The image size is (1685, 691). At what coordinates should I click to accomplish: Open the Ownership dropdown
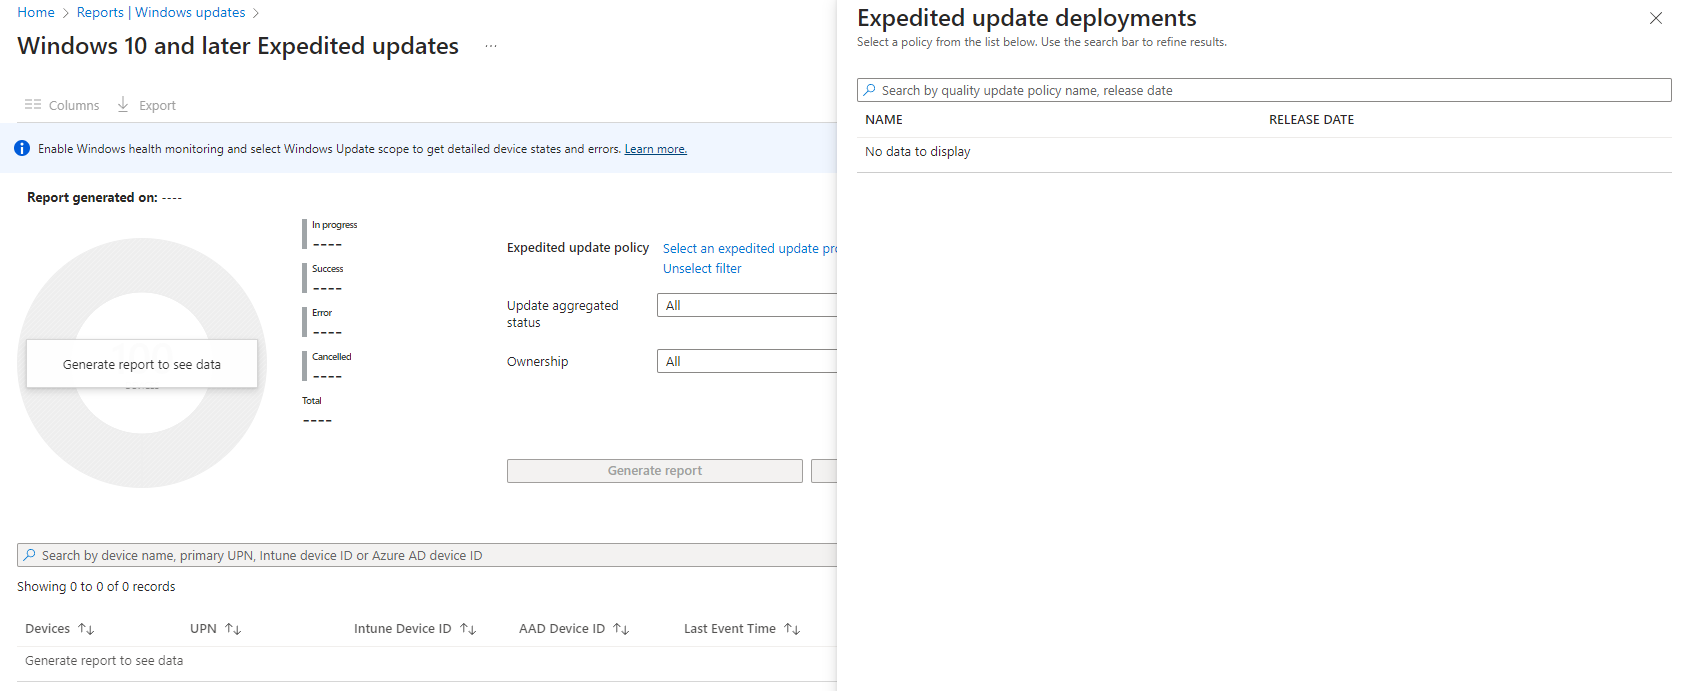pos(747,361)
